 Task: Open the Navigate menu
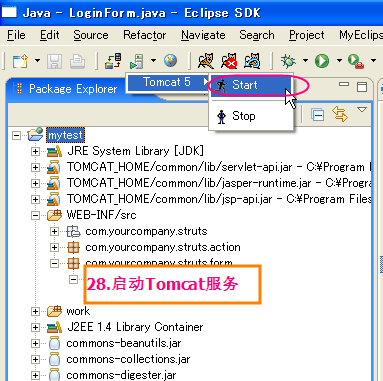click(x=203, y=35)
